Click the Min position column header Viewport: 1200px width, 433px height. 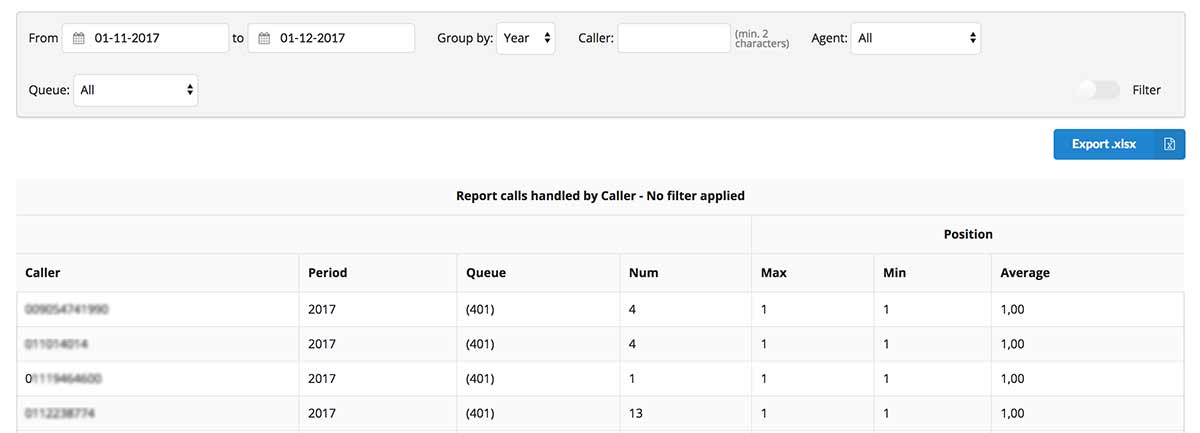[893, 272]
